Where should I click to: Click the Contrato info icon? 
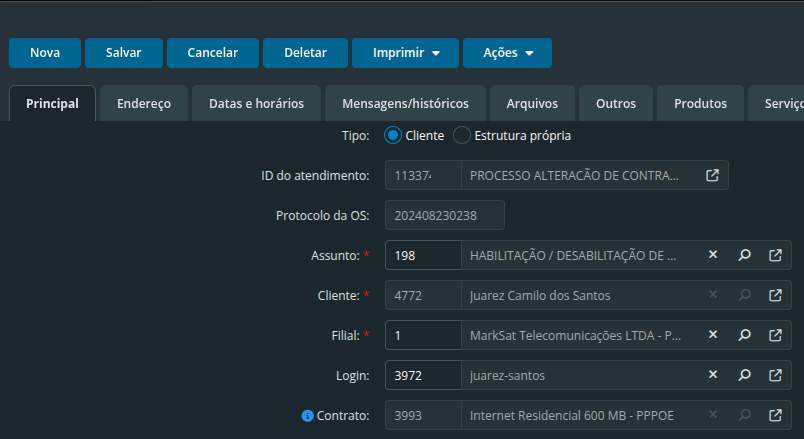308,415
